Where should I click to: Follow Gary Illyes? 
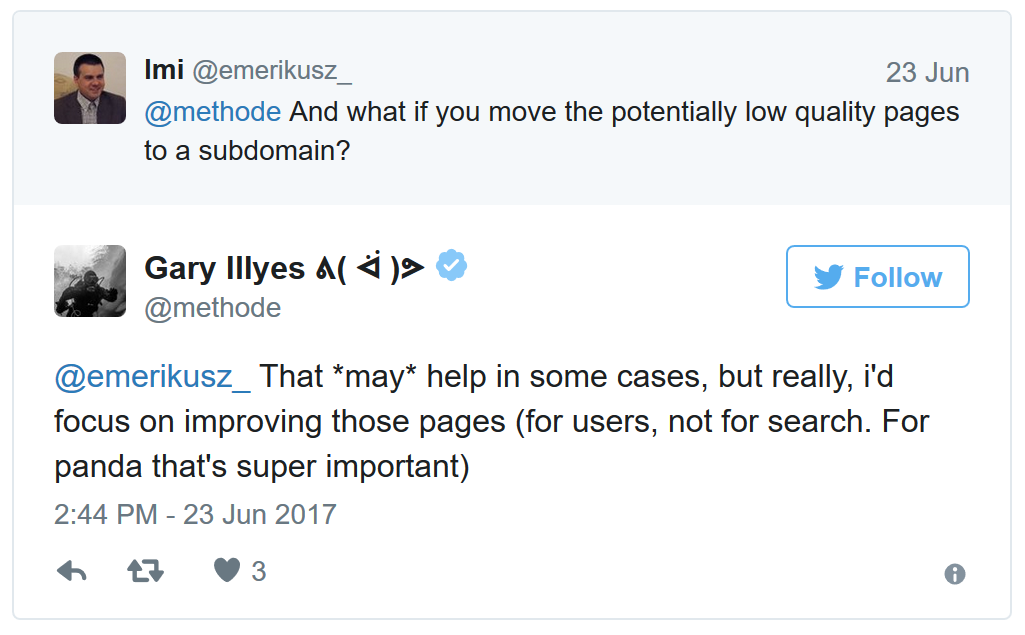point(877,277)
